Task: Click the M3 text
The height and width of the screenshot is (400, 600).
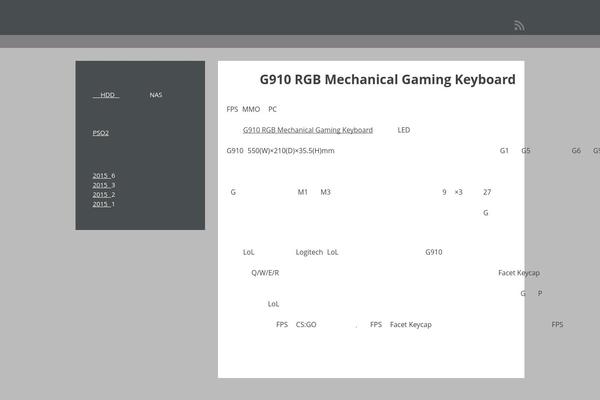Action: coord(325,192)
